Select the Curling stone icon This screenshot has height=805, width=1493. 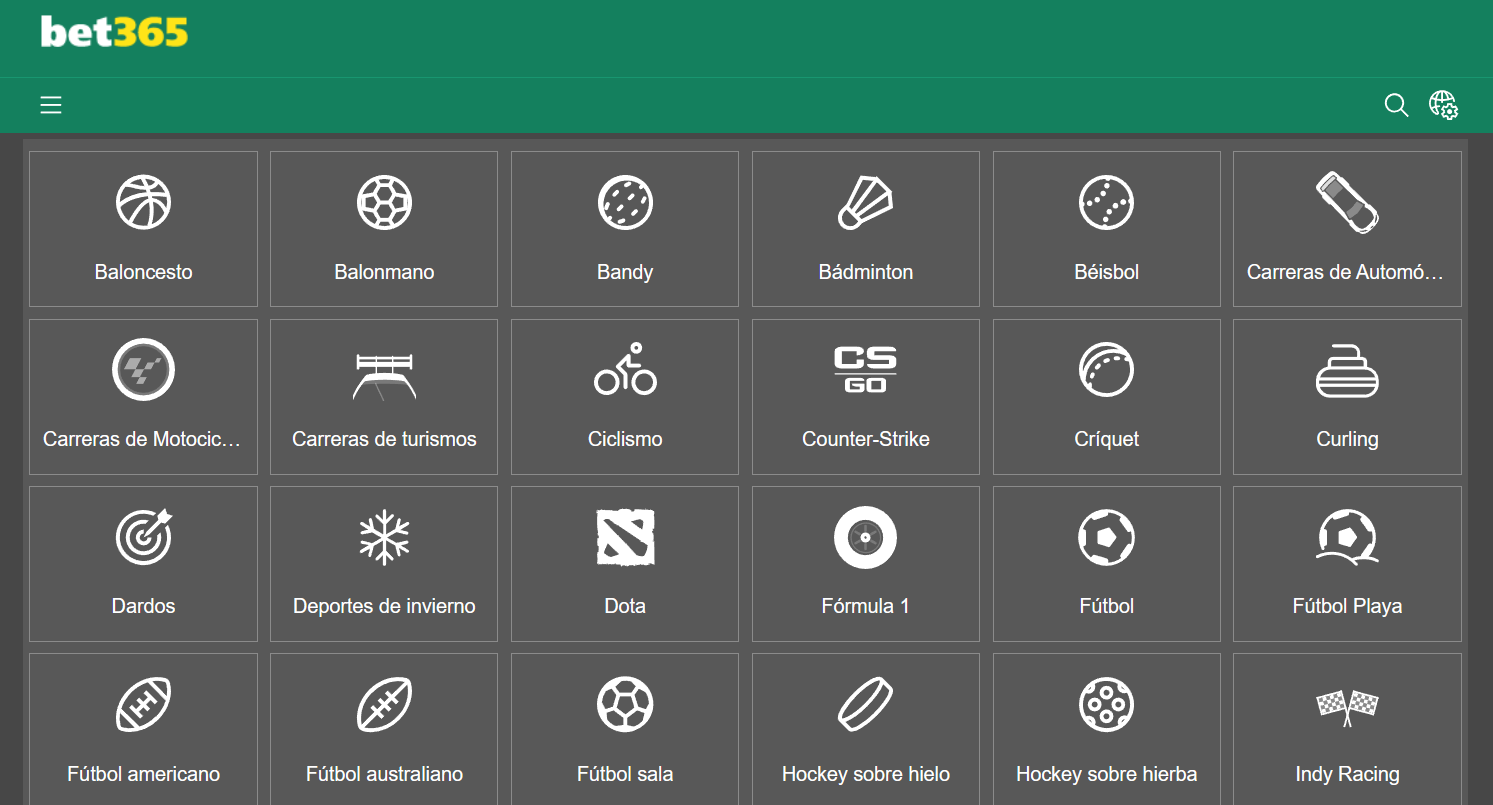tap(1347, 370)
